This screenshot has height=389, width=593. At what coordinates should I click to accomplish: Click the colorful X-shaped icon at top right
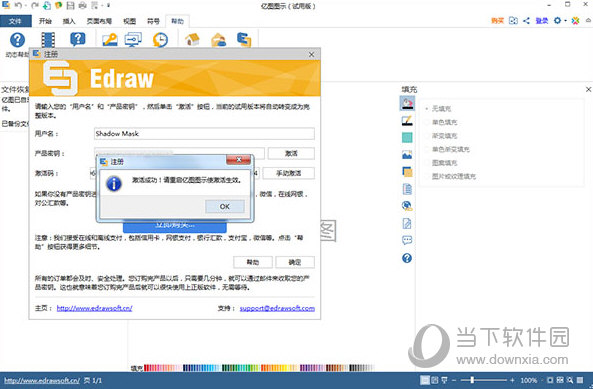point(575,20)
